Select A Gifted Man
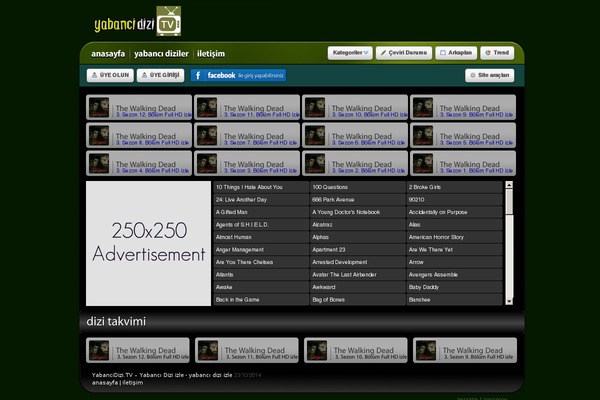Screen dimensions: 600x400 coord(261,212)
